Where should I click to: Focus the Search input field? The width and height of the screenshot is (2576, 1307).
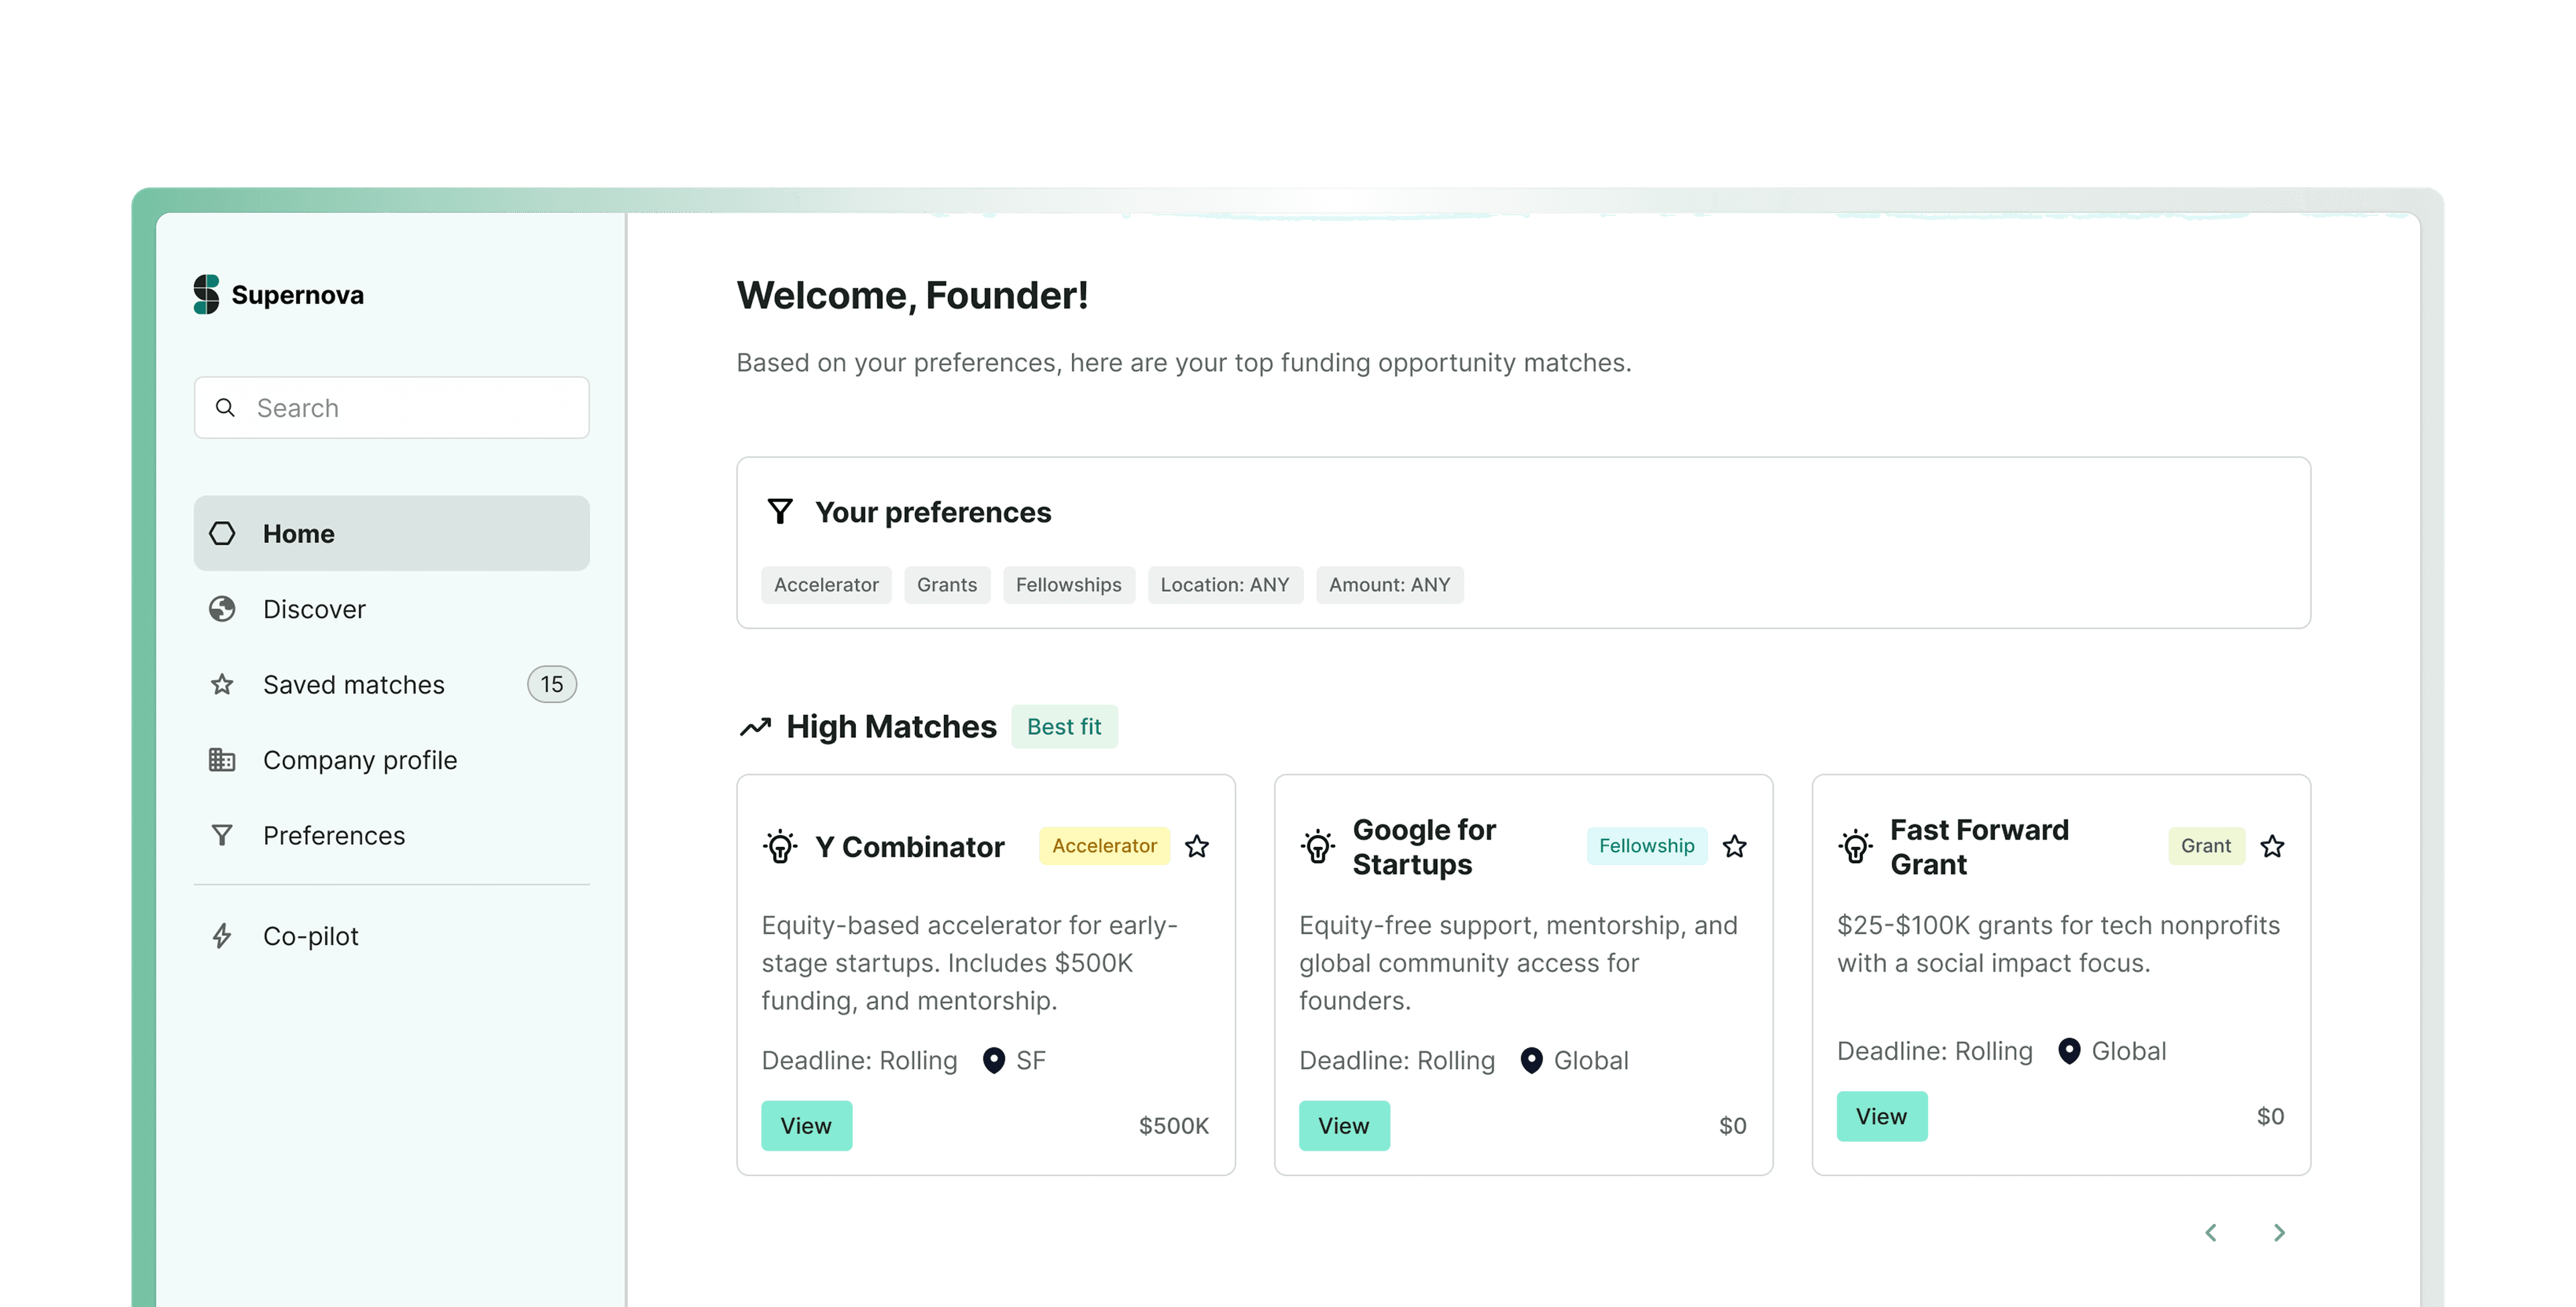click(x=410, y=408)
